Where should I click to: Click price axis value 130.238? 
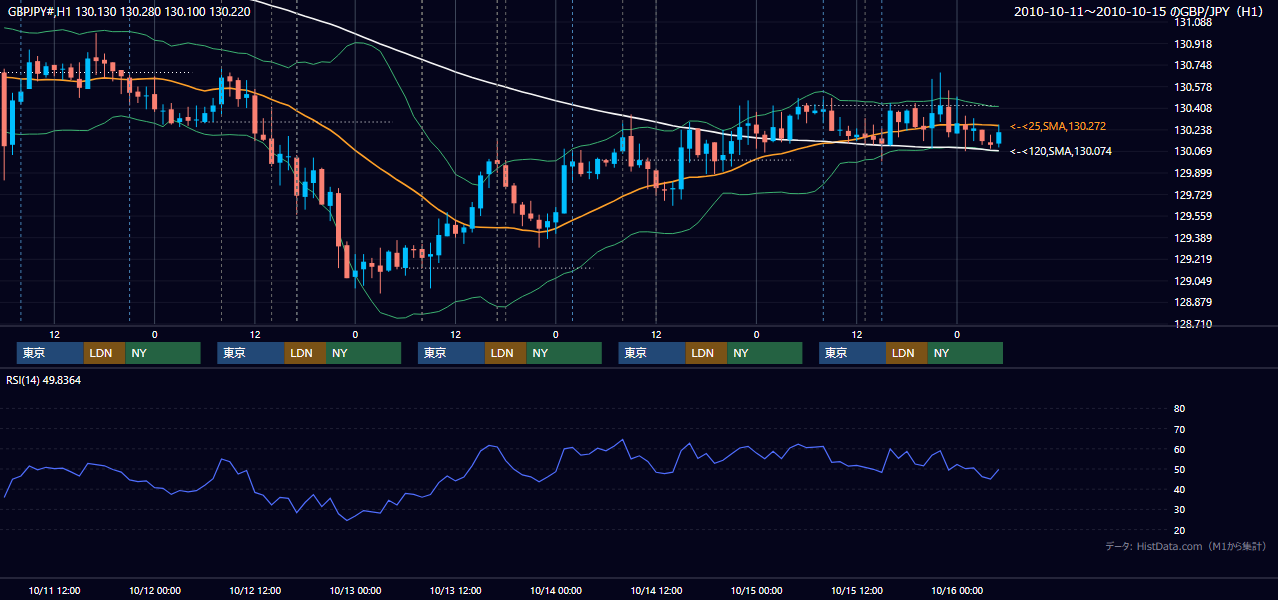tap(1192, 130)
